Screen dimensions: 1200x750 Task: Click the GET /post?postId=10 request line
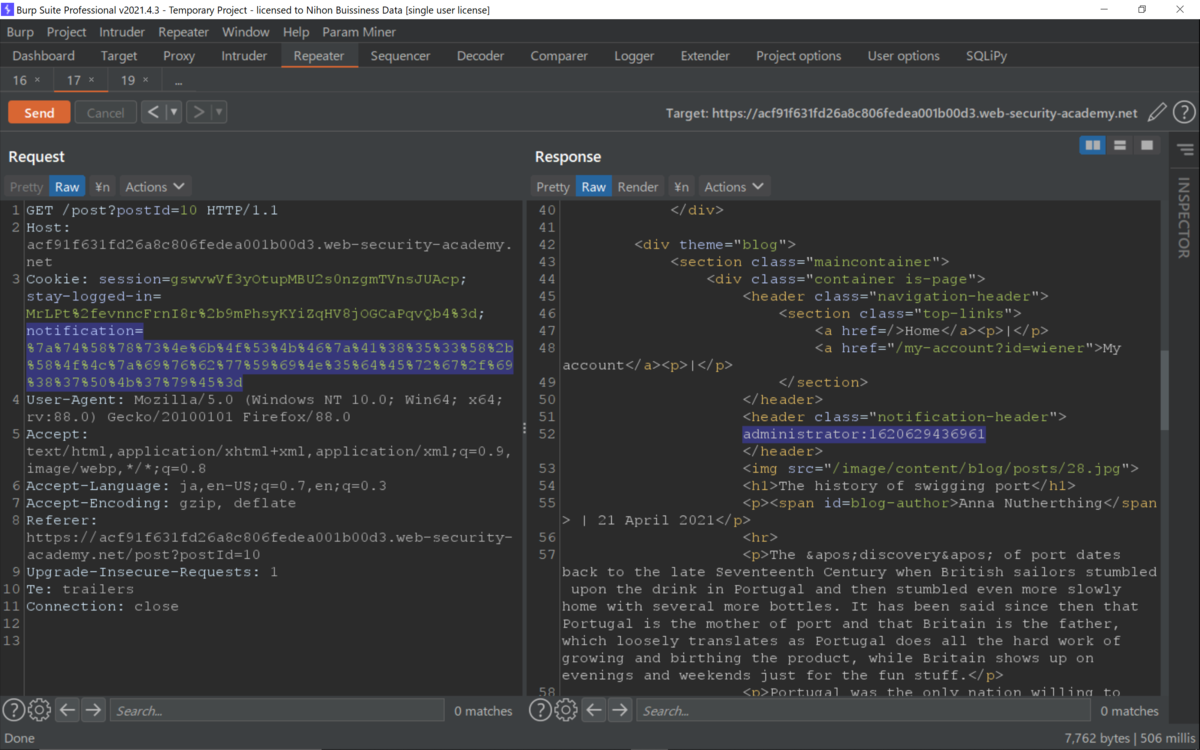click(x=152, y=210)
